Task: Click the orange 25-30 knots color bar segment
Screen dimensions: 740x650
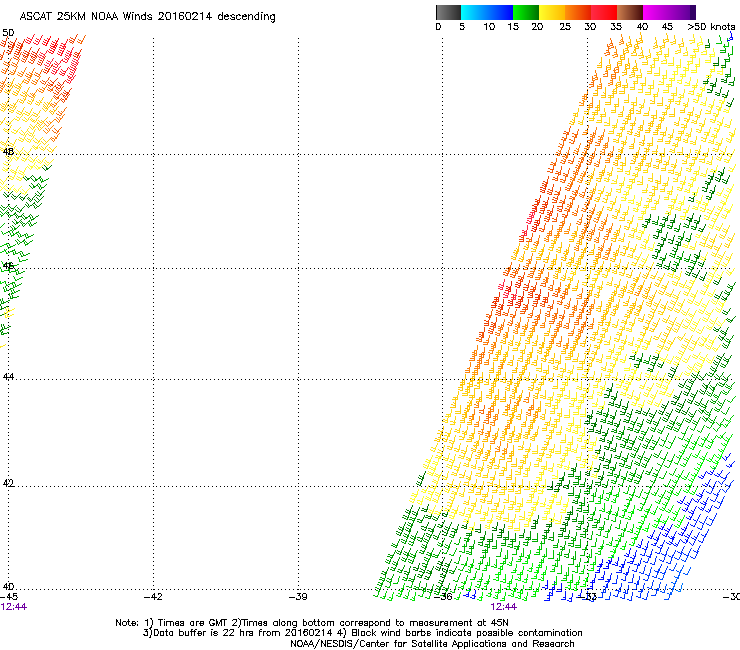Action: (578, 12)
